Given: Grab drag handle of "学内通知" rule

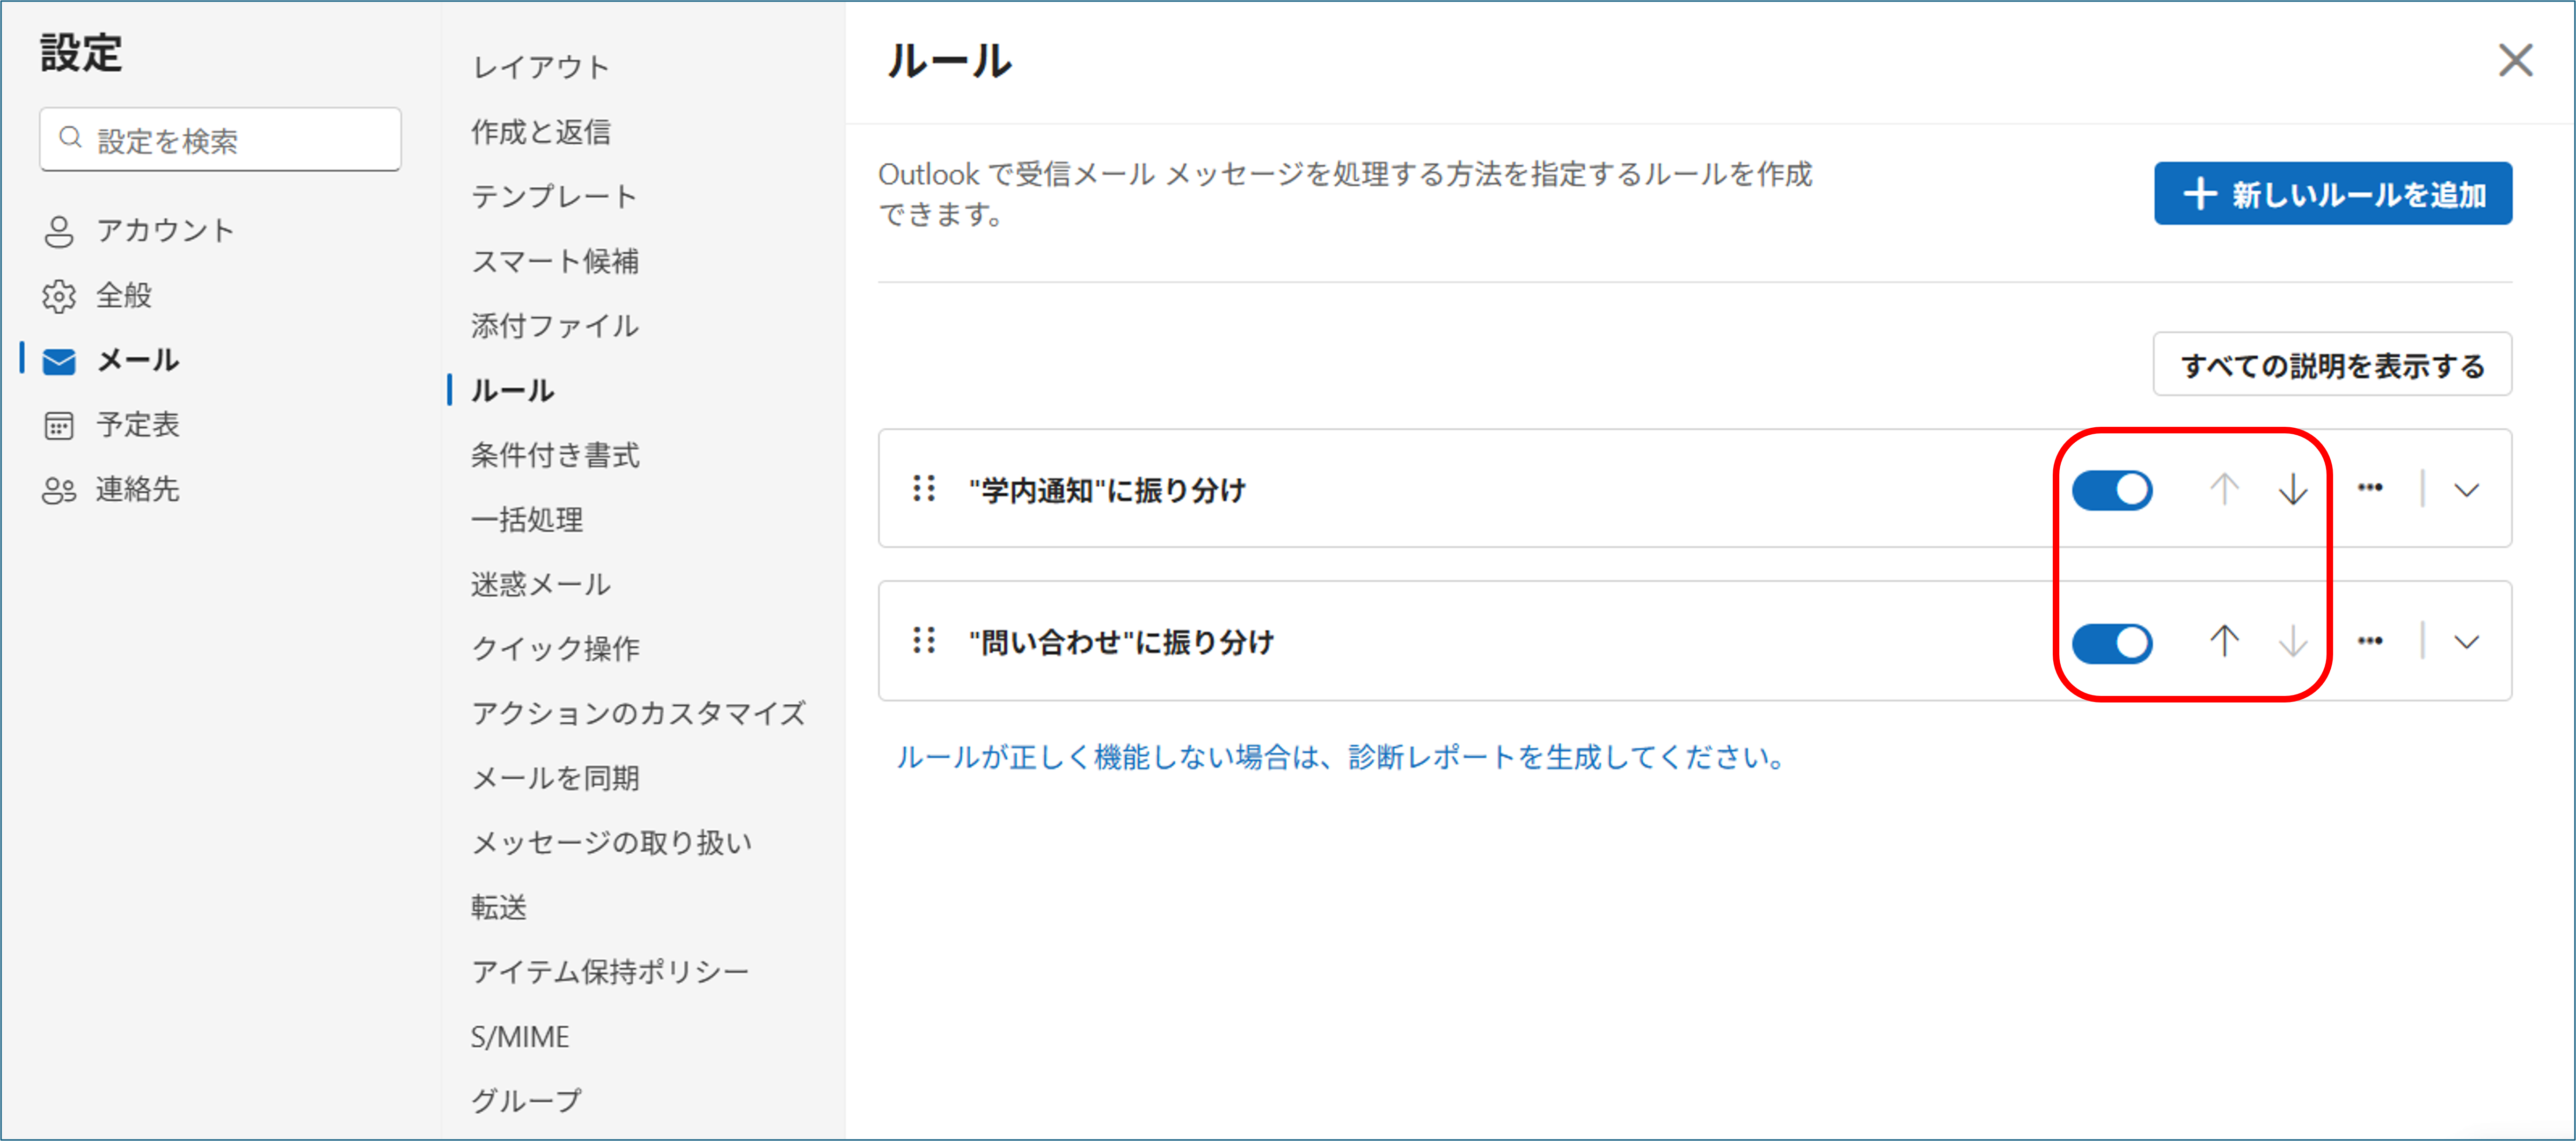Looking at the screenshot, I should [x=924, y=488].
